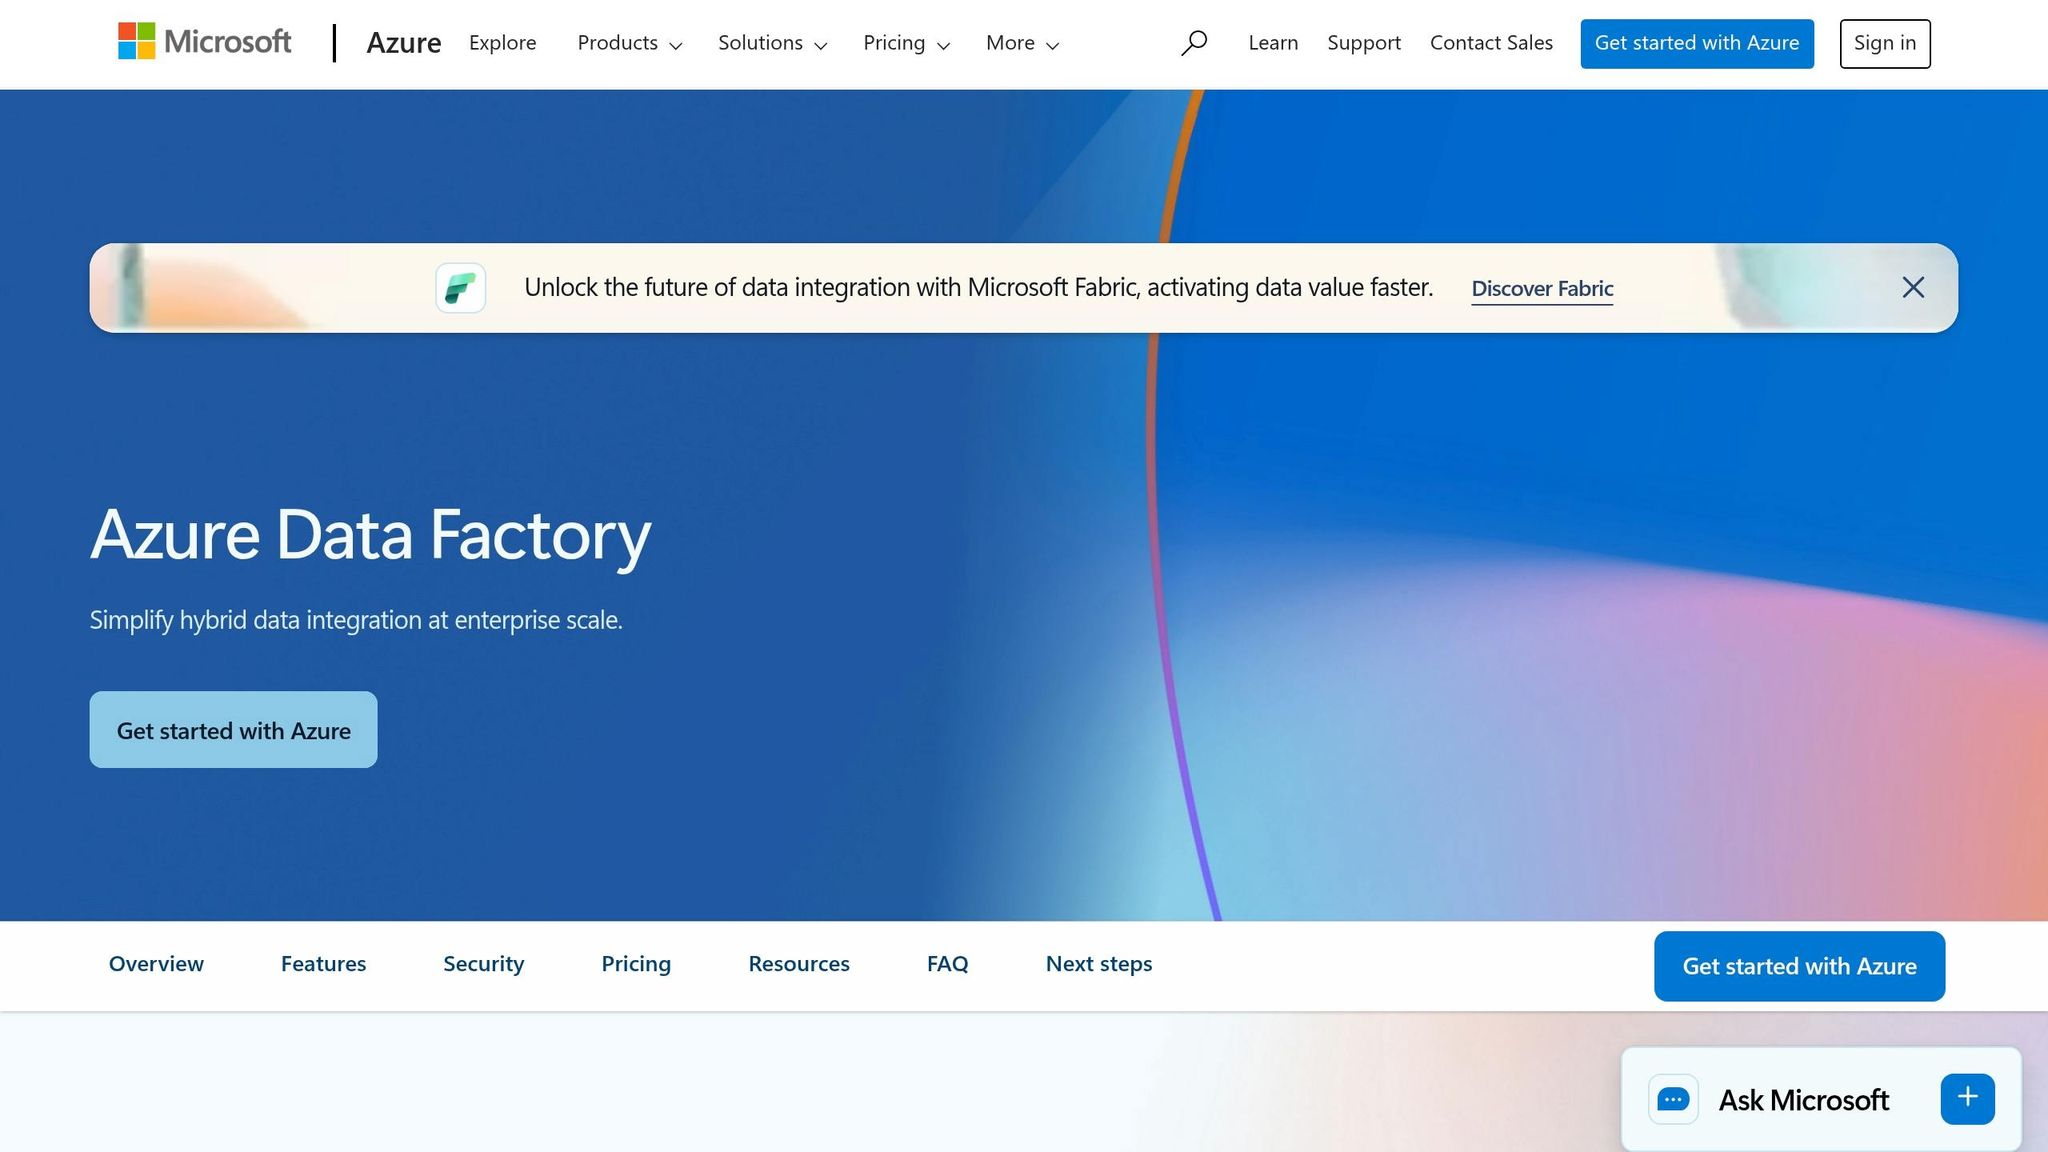Expand the Pricing dropdown in header

point(907,43)
